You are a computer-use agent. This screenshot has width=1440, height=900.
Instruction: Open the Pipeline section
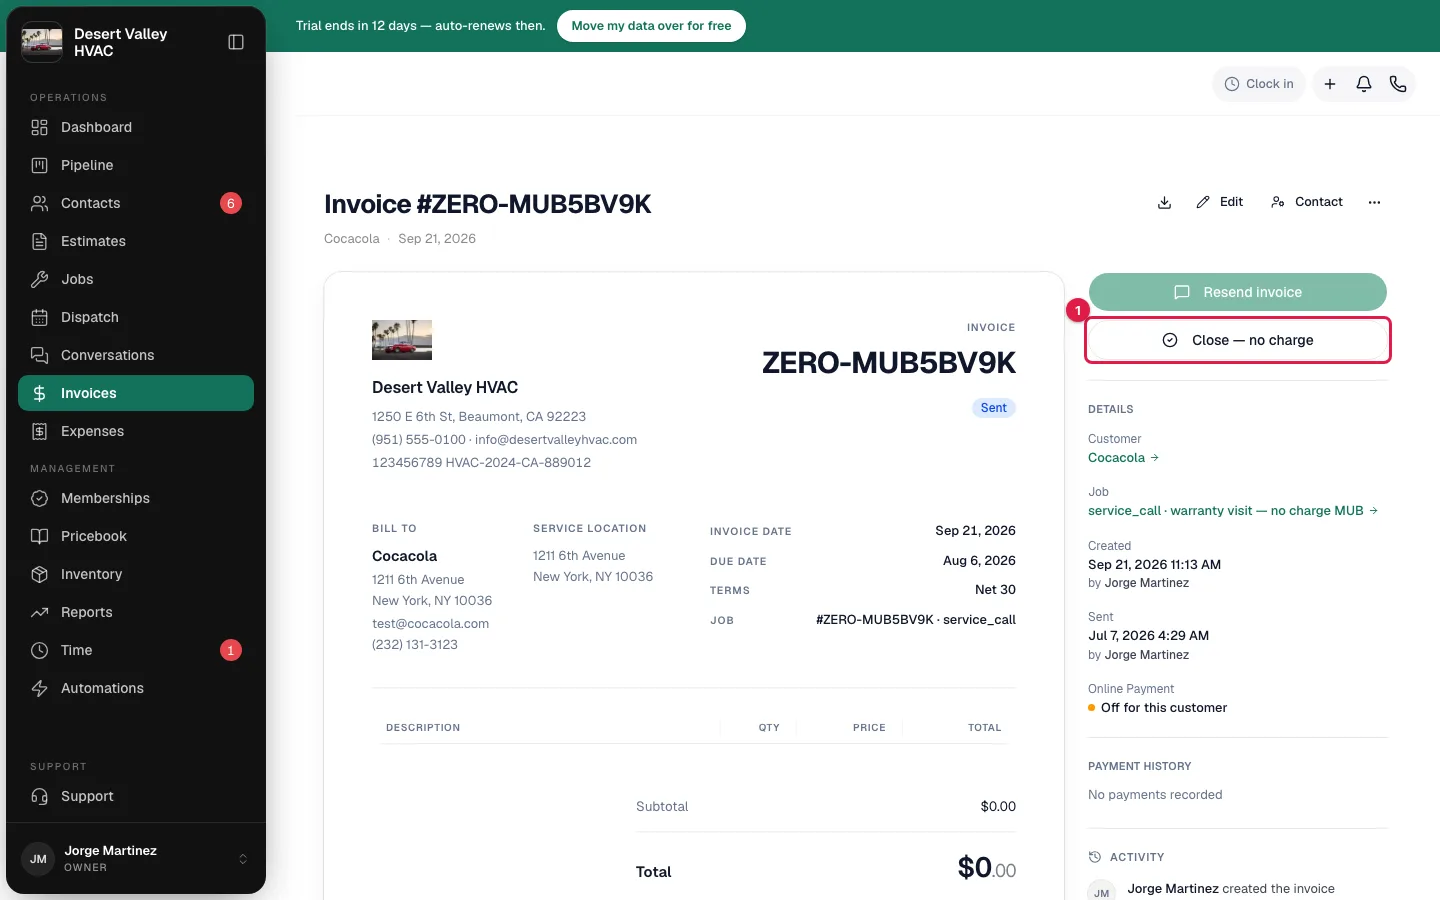[136, 165]
